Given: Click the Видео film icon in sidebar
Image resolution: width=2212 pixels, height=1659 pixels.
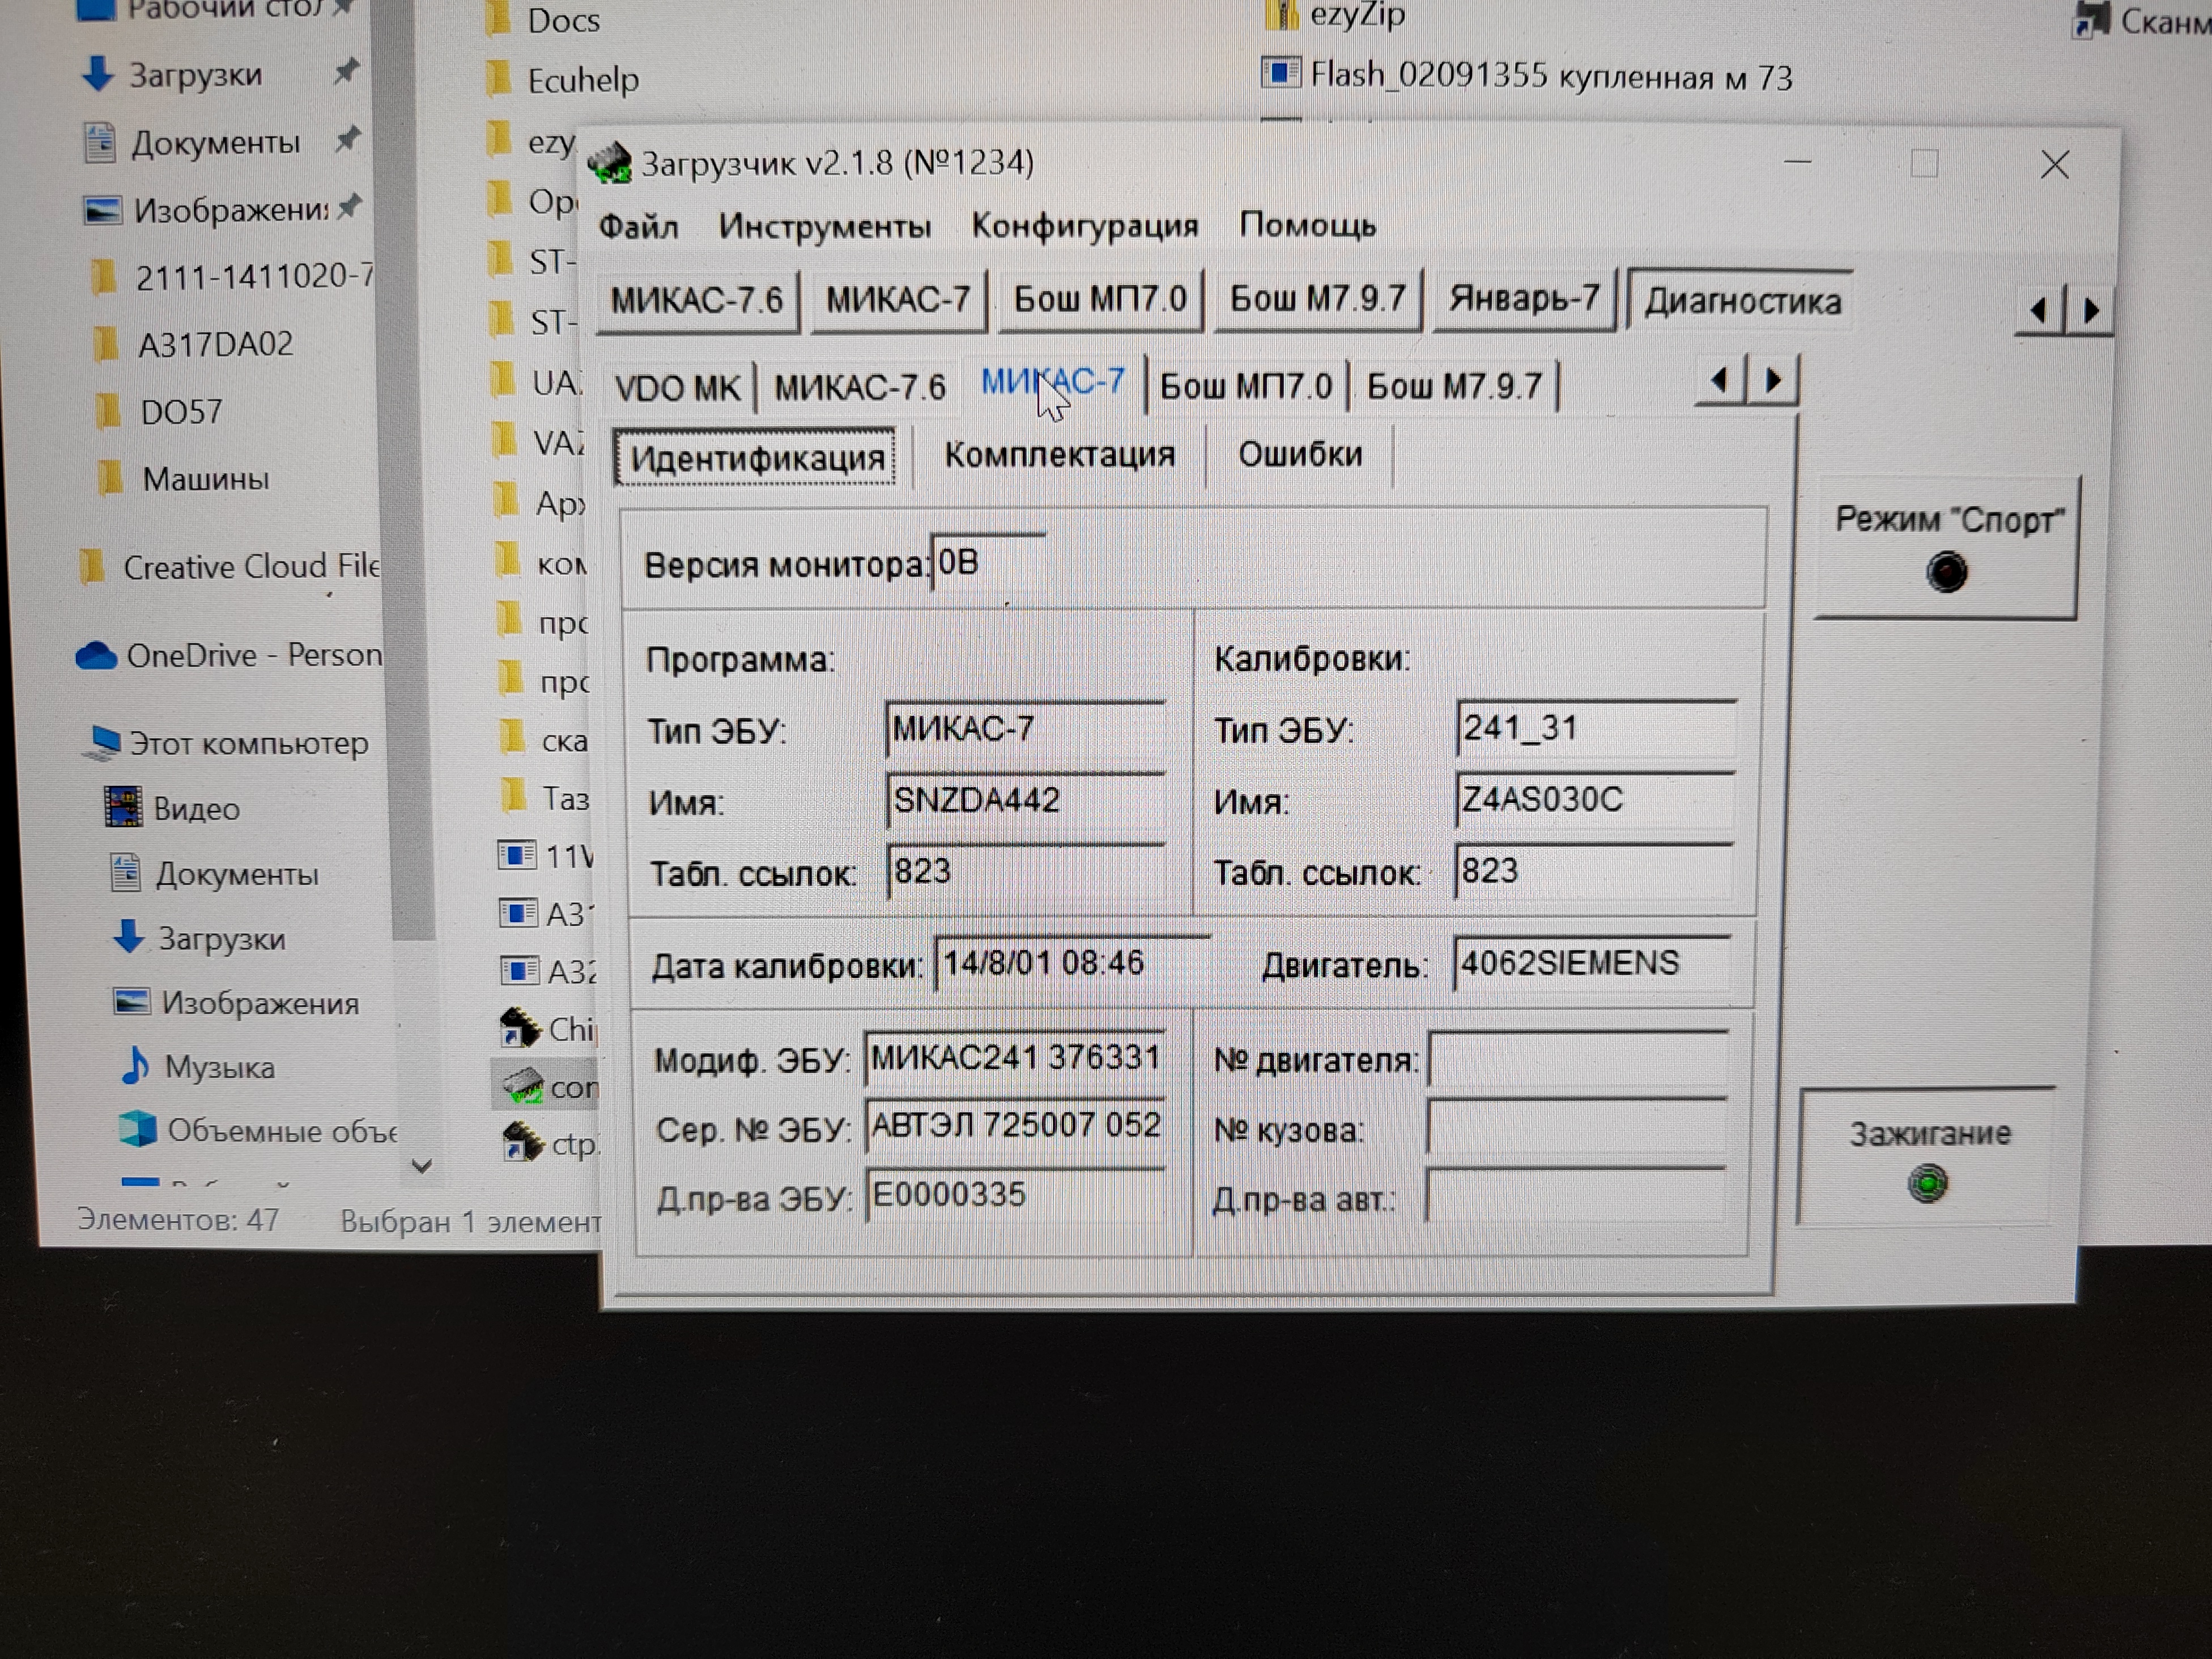Looking at the screenshot, I should 124,807.
